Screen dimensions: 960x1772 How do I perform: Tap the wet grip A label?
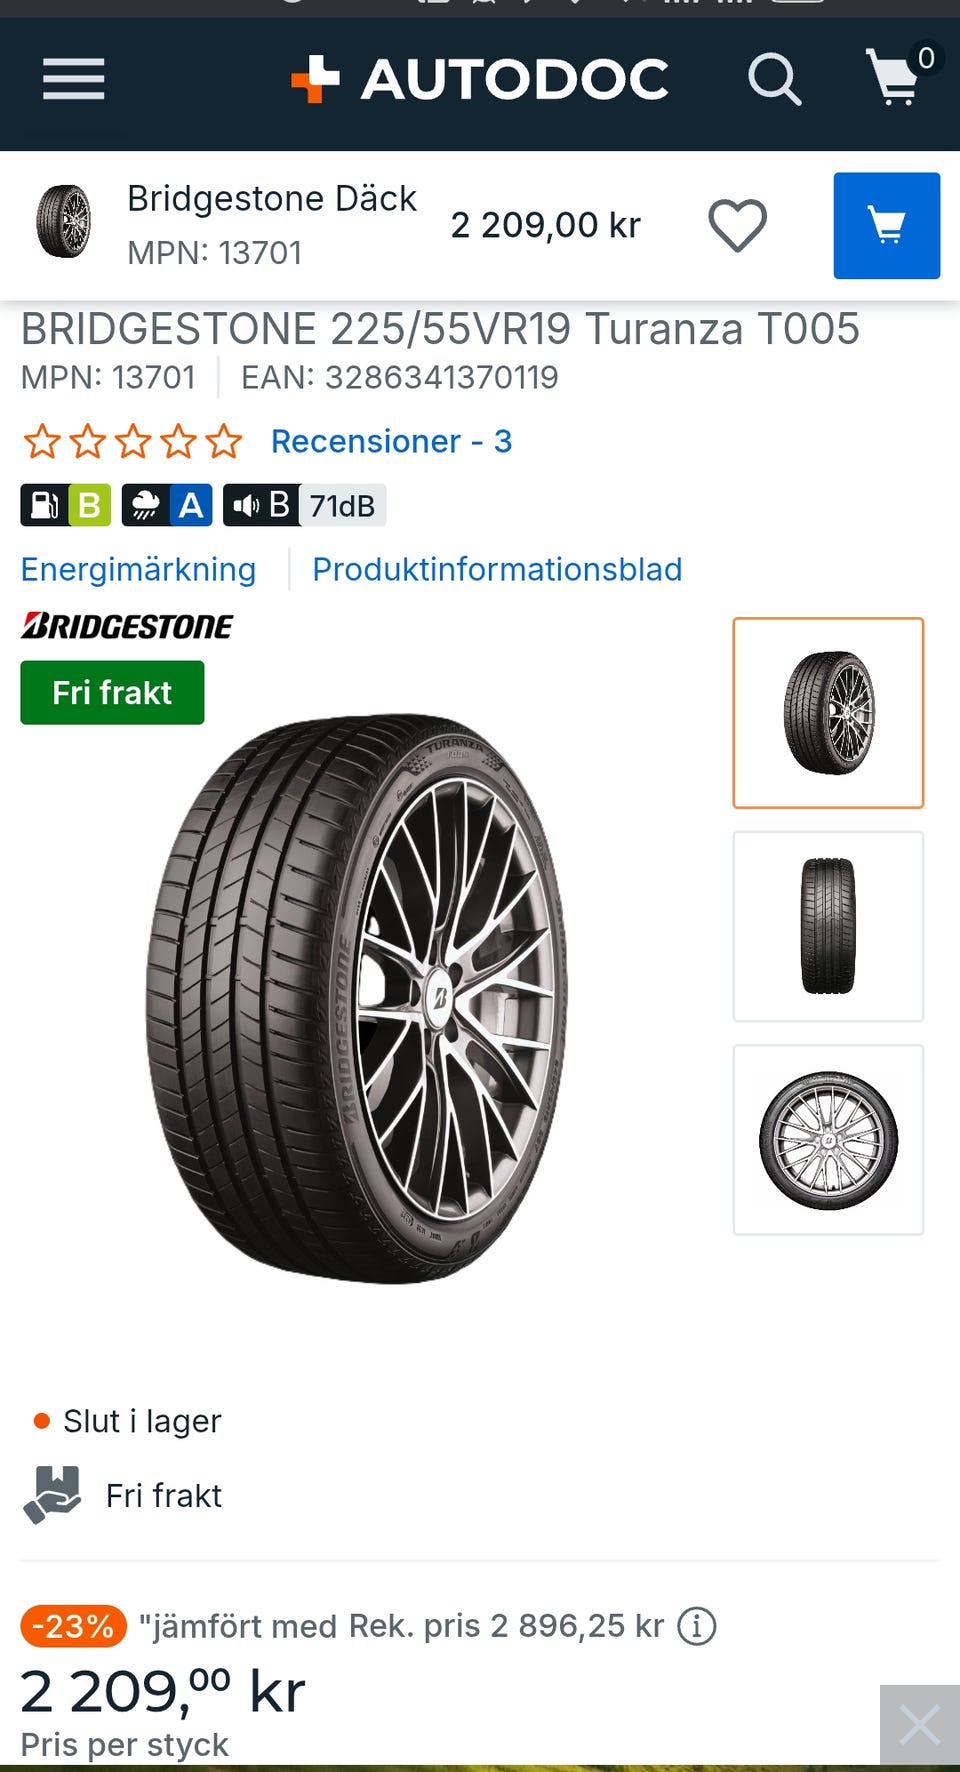167,505
